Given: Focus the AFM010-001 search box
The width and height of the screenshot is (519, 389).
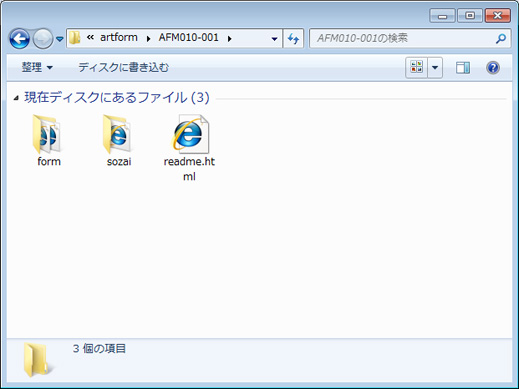Looking at the screenshot, I should 410,38.
